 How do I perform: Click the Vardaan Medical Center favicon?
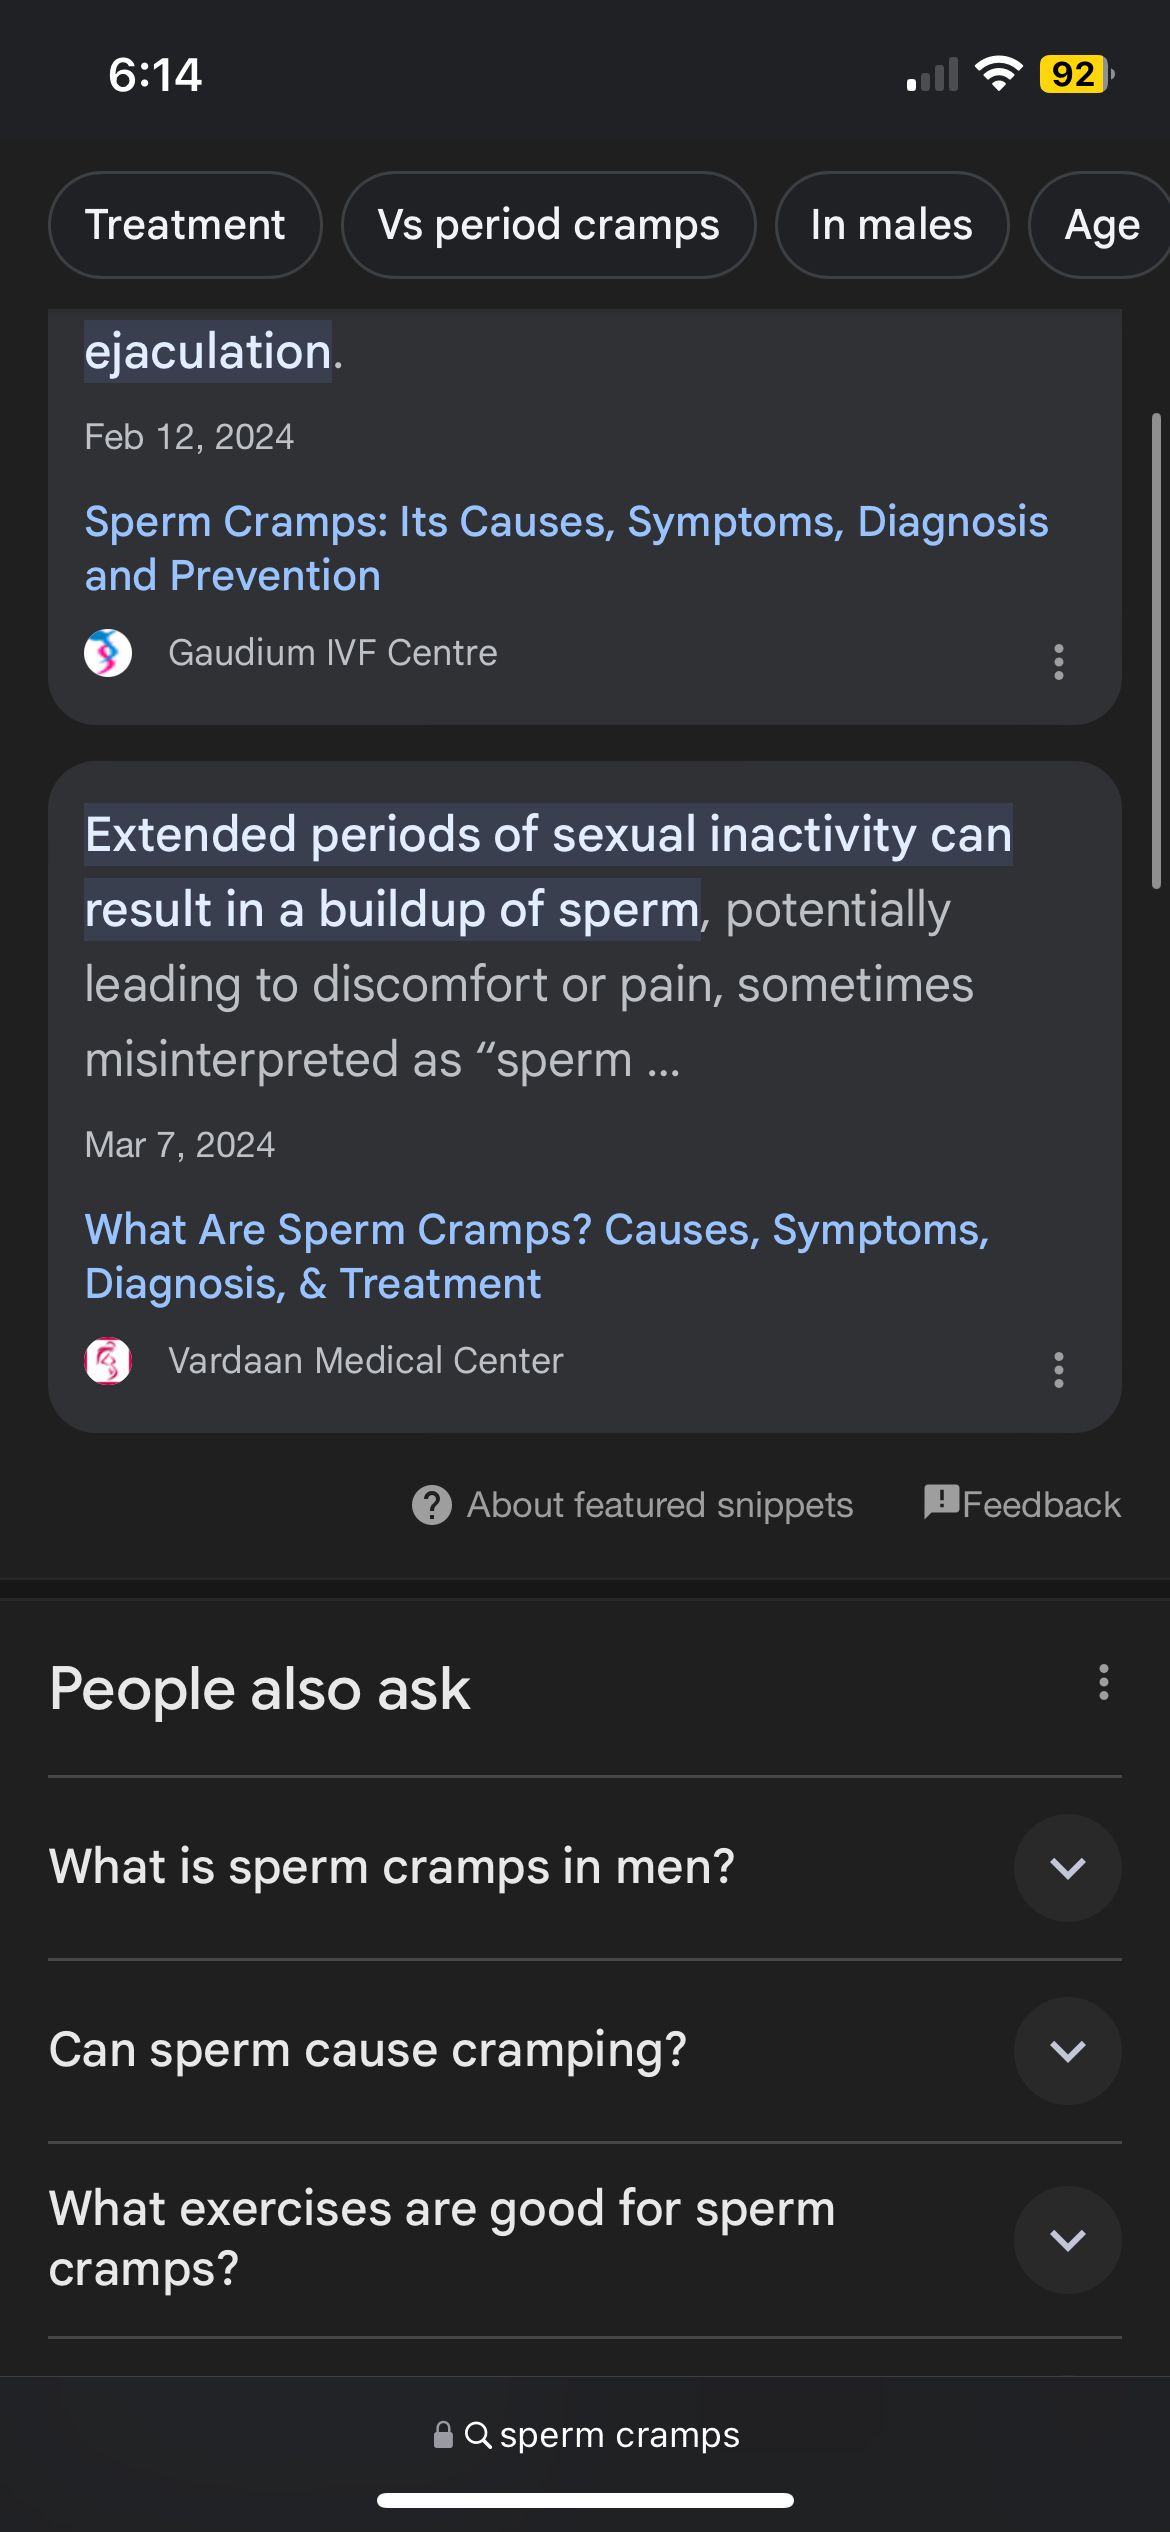point(108,1361)
